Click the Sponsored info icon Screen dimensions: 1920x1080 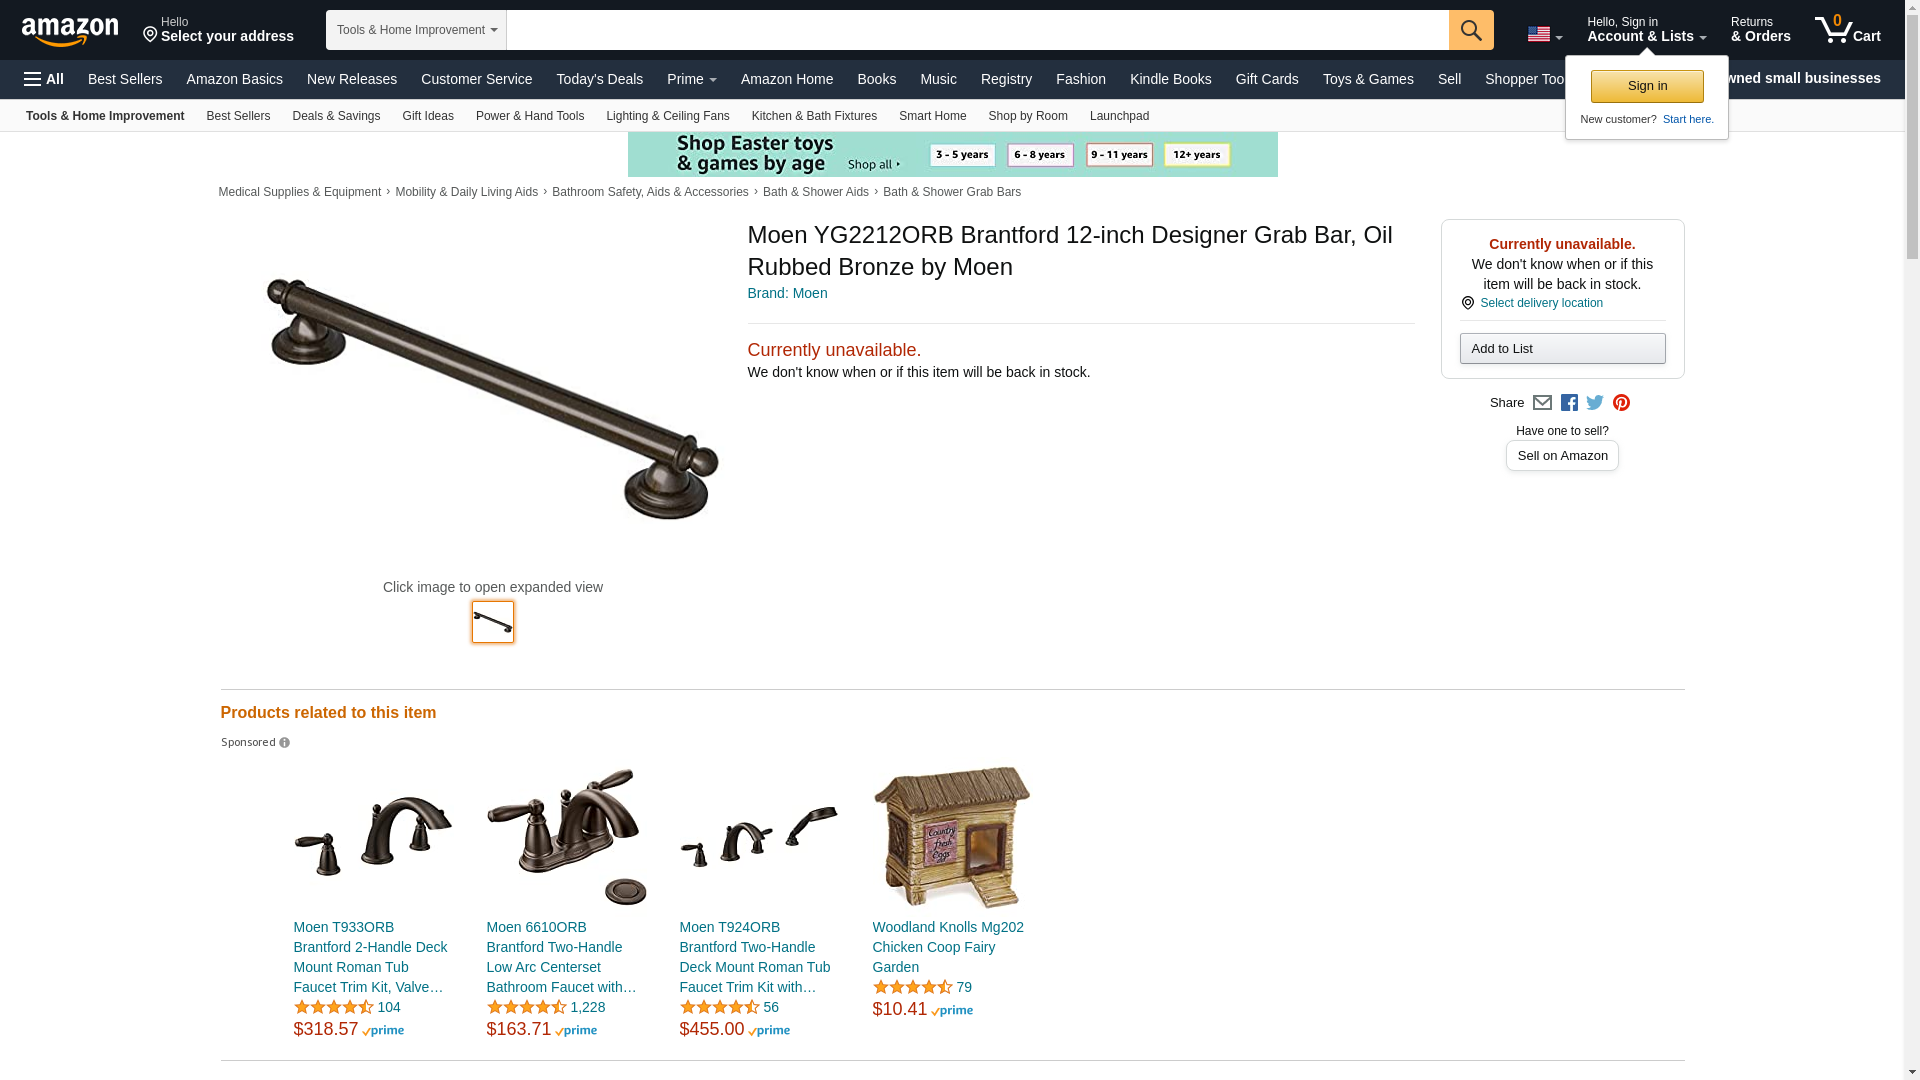[x=284, y=743]
